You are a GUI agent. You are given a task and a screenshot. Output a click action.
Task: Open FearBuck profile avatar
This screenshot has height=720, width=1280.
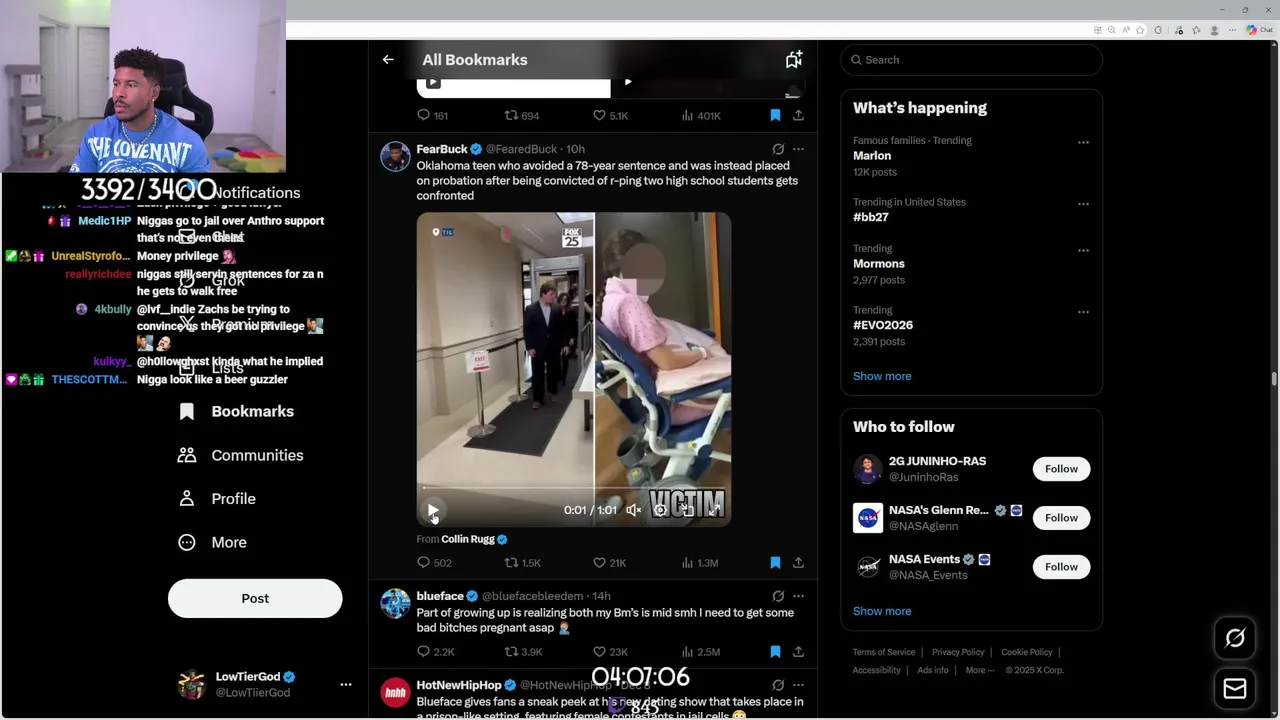395,157
